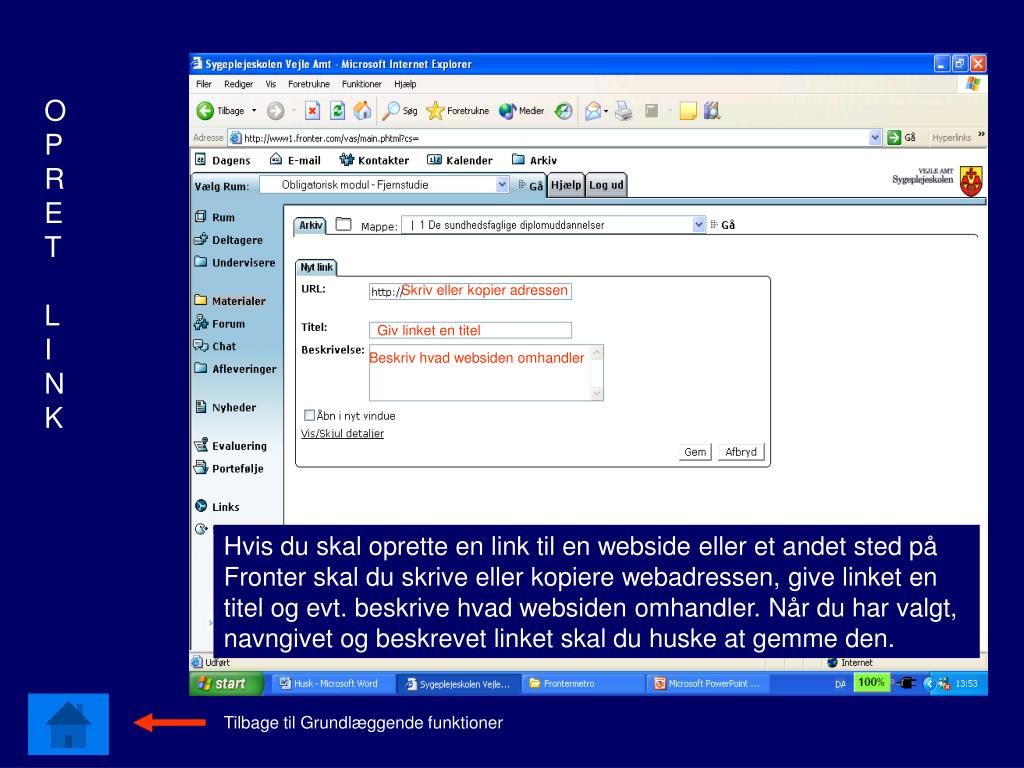Image resolution: width=1024 pixels, height=768 pixels.
Task: Open Favorites (Foretrukne) star icon
Action: [x=435, y=111]
